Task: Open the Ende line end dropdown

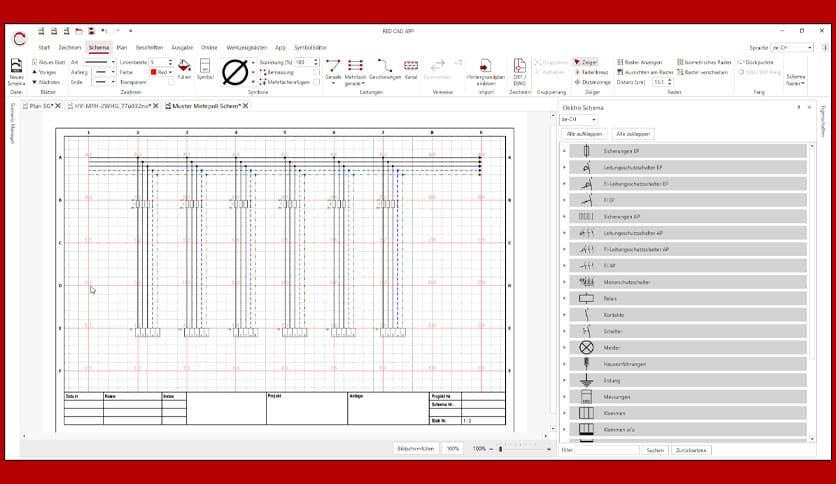Action: [x=113, y=82]
